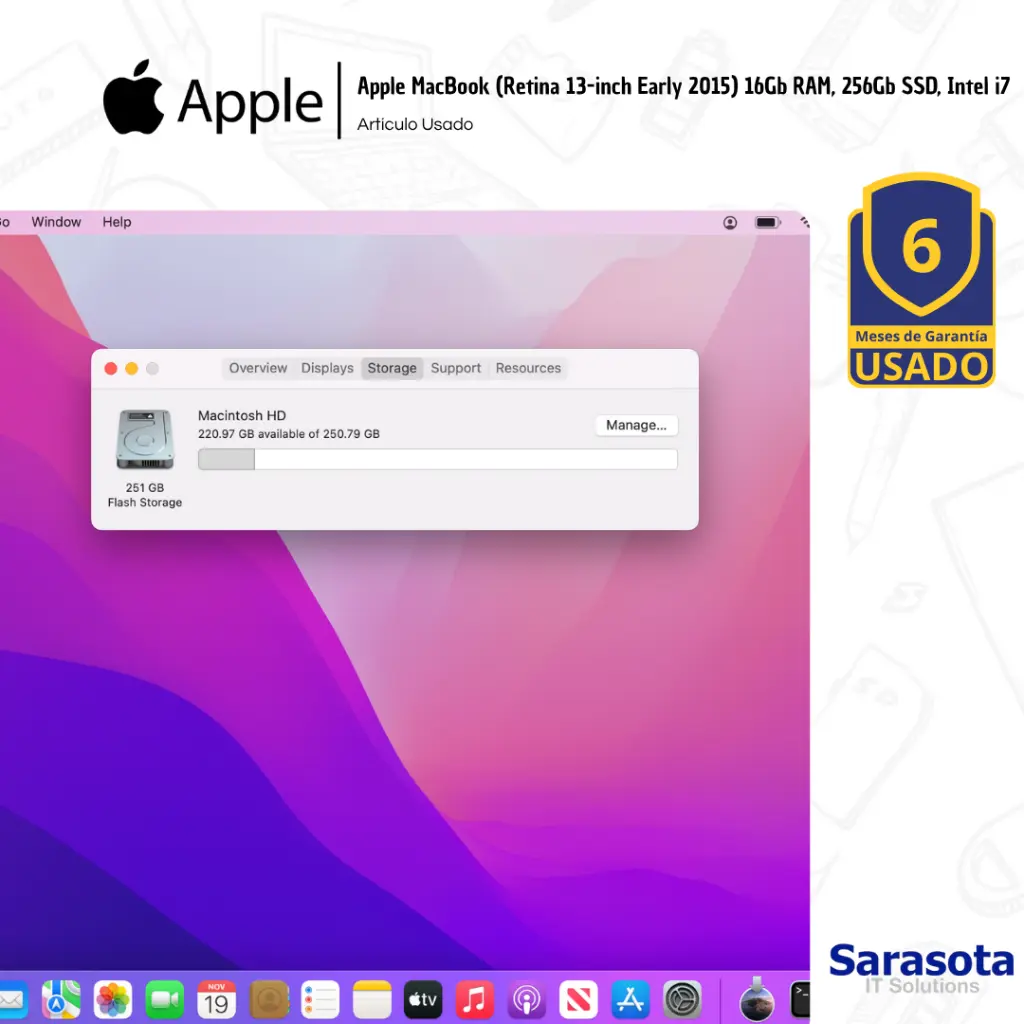The width and height of the screenshot is (1024, 1024).
Task: Launch the Photos app in dock
Action: [x=113, y=999]
